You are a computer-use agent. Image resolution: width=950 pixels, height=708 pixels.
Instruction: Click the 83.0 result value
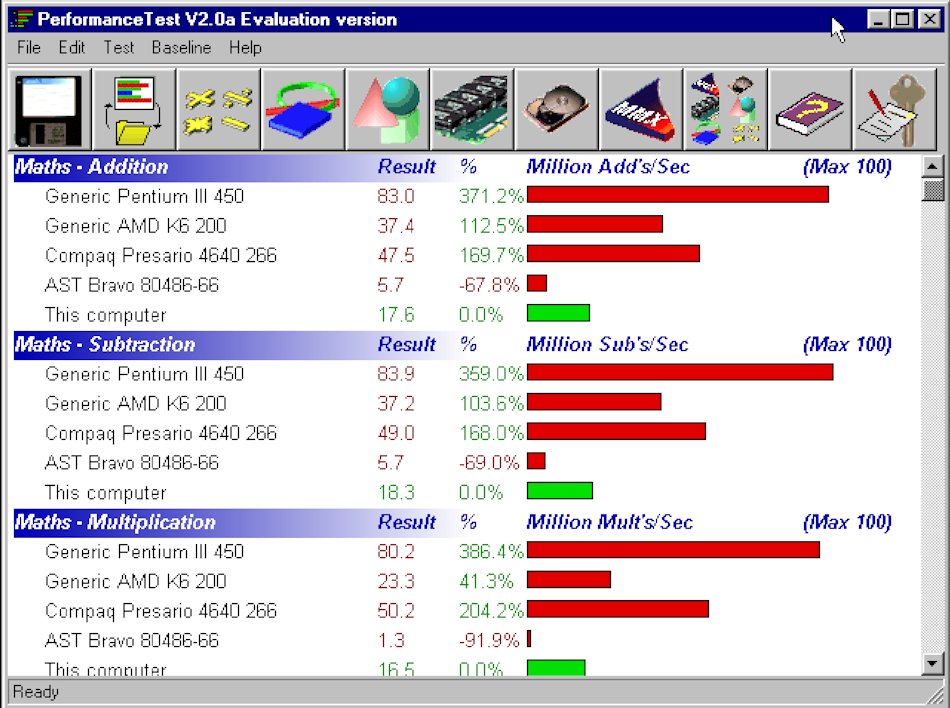tap(396, 196)
